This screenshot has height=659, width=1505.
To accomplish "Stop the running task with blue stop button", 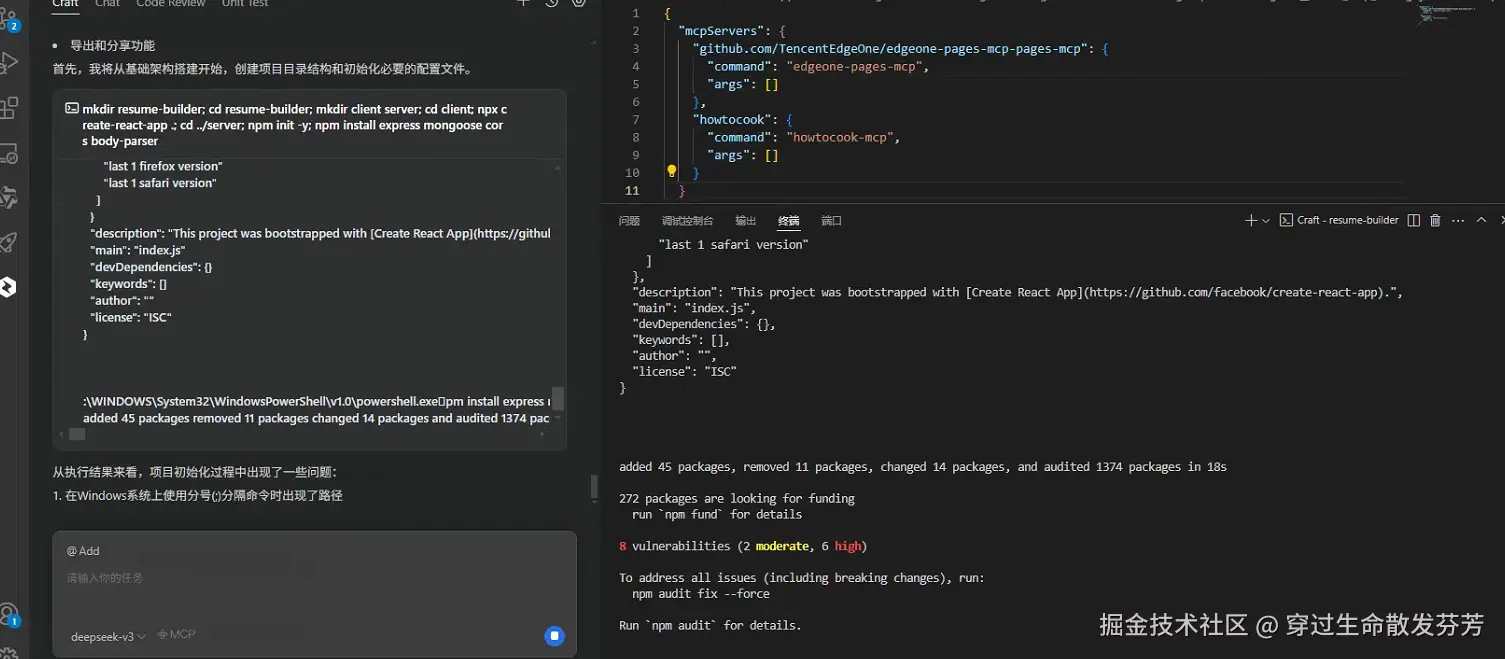I will [554, 636].
